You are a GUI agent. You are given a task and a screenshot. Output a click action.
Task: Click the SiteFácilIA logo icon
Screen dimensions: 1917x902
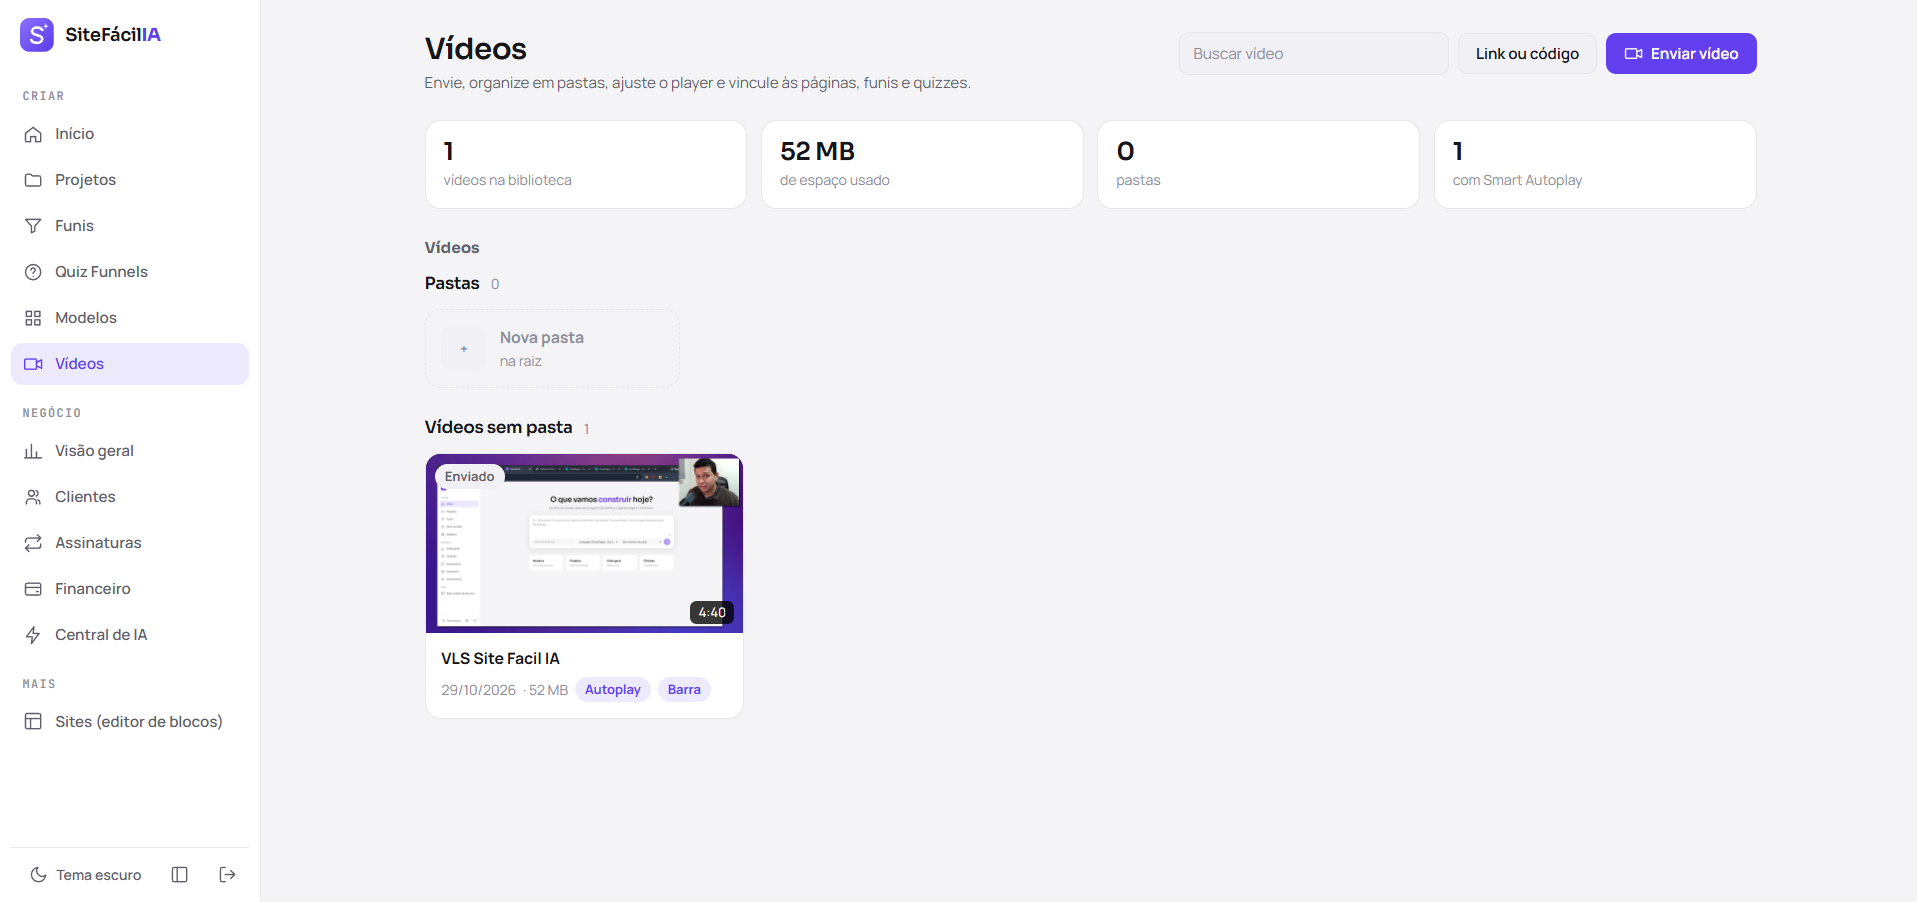tap(37, 35)
